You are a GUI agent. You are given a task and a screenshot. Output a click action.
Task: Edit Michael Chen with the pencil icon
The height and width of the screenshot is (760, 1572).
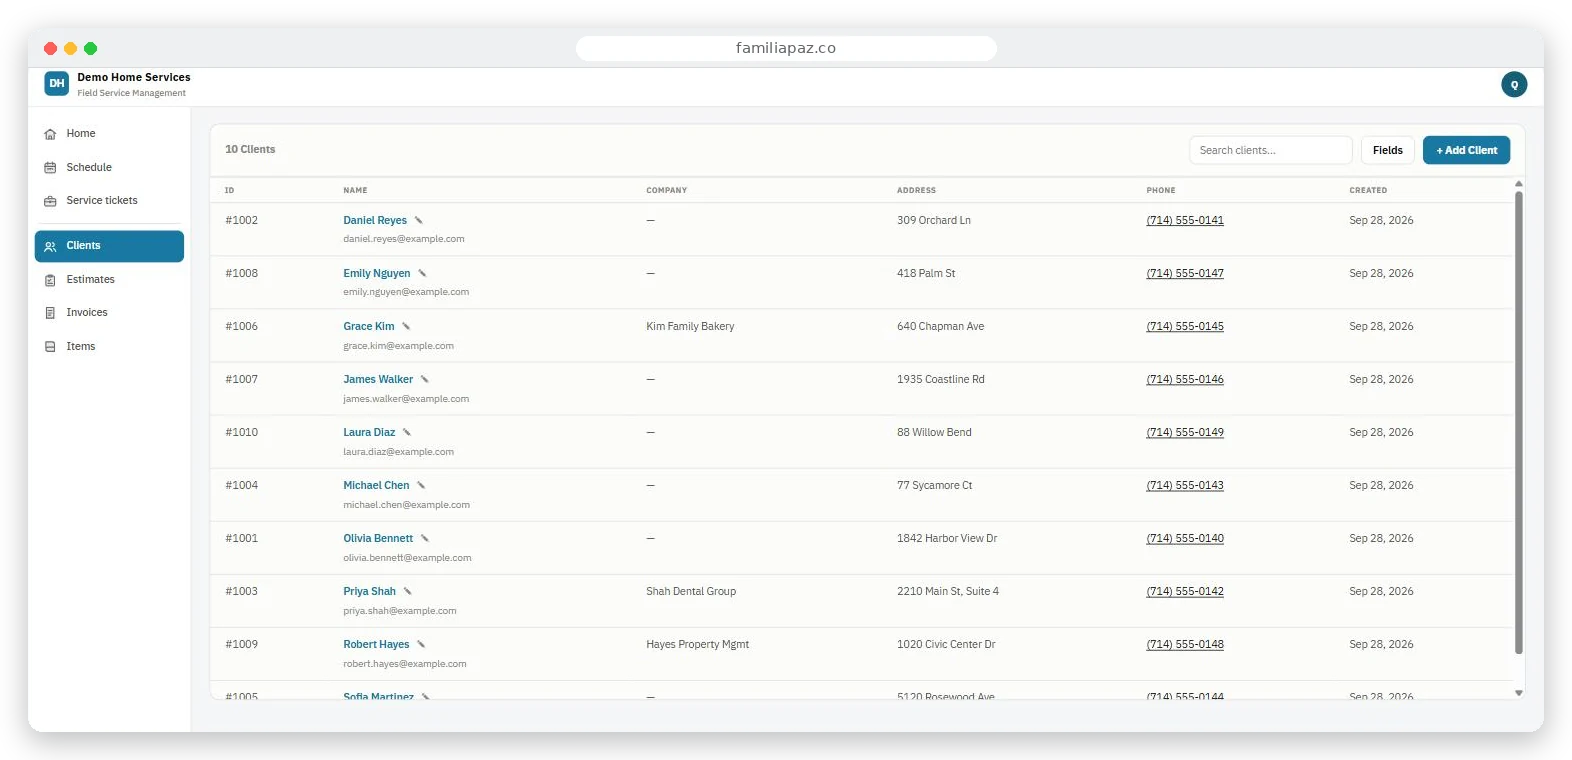[x=421, y=485]
